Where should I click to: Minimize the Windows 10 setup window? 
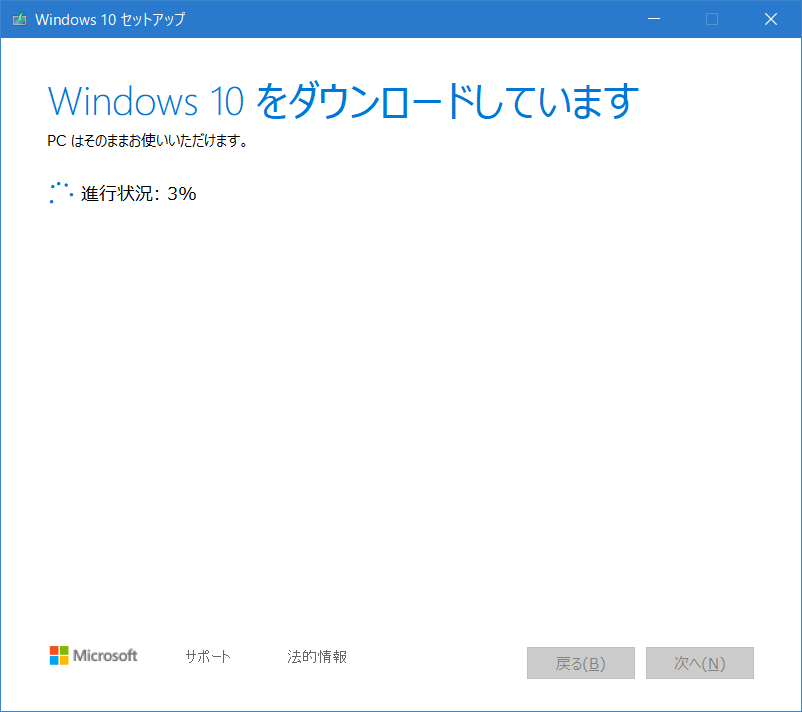click(x=654, y=19)
